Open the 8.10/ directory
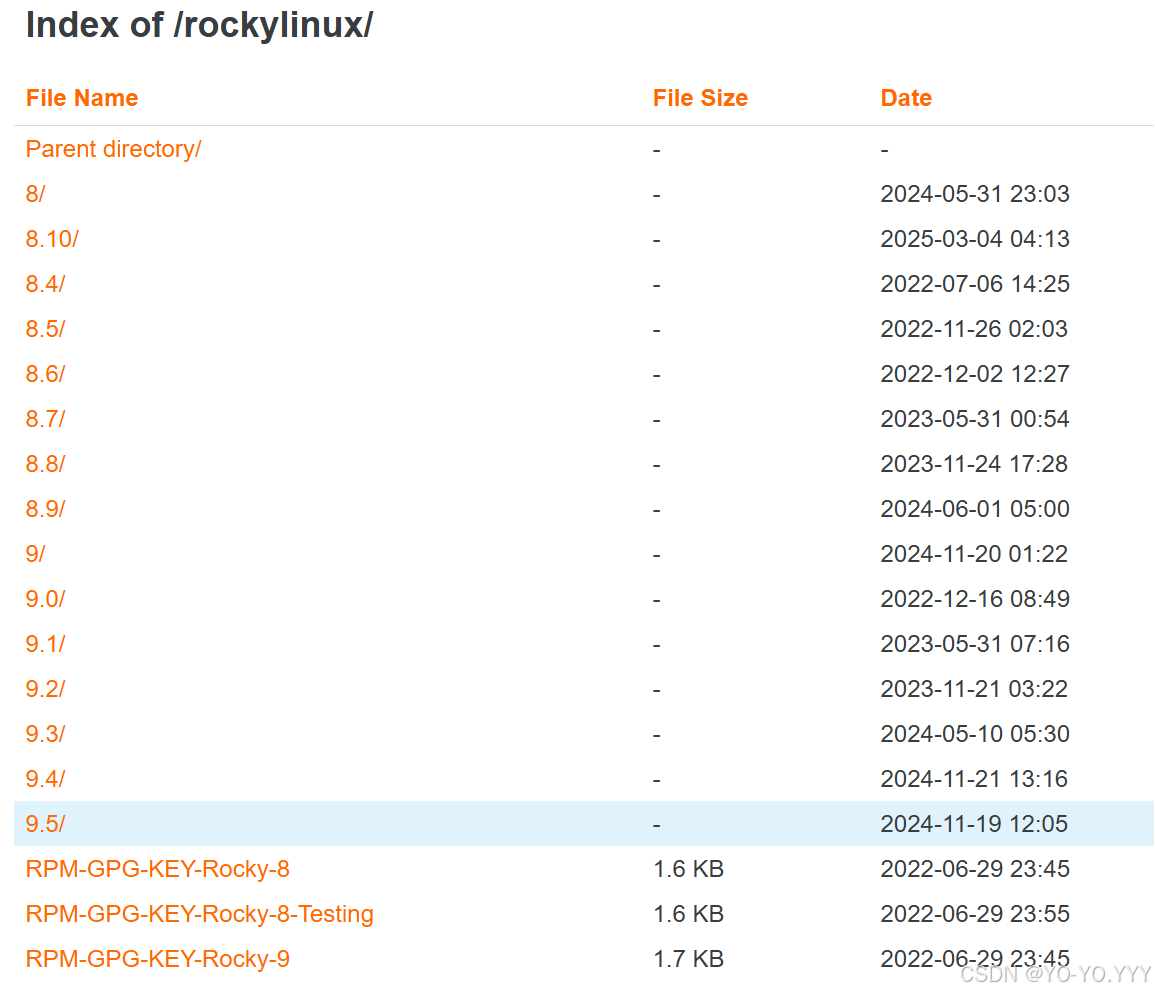 (52, 239)
